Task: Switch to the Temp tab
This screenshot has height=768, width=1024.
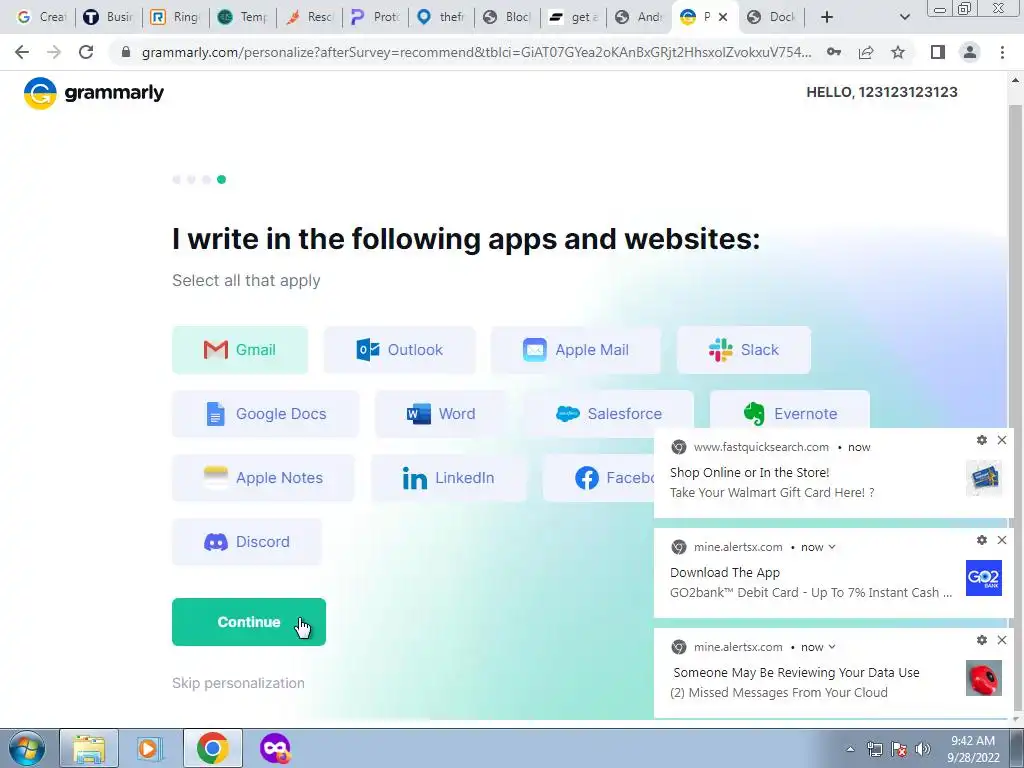Action: coord(242,17)
